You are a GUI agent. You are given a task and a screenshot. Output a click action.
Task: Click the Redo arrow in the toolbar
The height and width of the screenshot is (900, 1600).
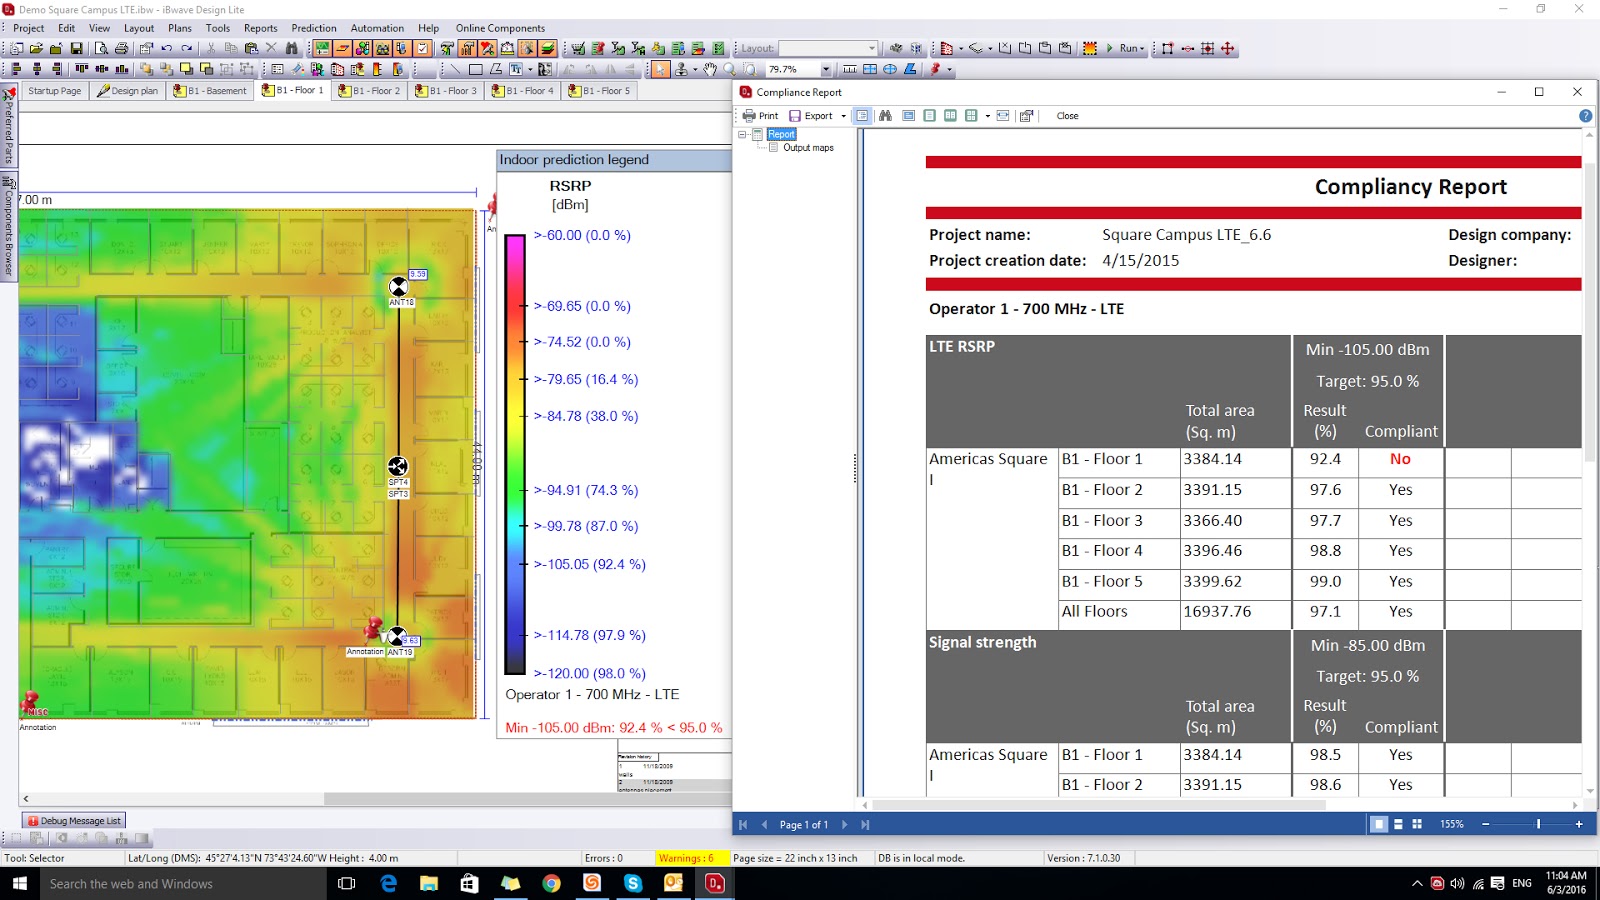coord(186,48)
